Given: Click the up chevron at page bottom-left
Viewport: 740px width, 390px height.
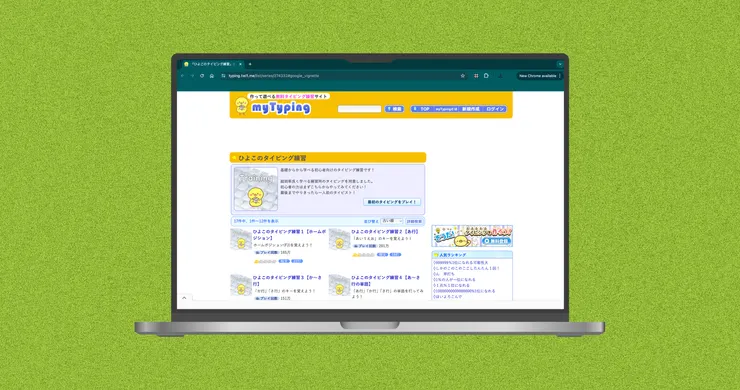Looking at the screenshot, I should pos(184,298).
